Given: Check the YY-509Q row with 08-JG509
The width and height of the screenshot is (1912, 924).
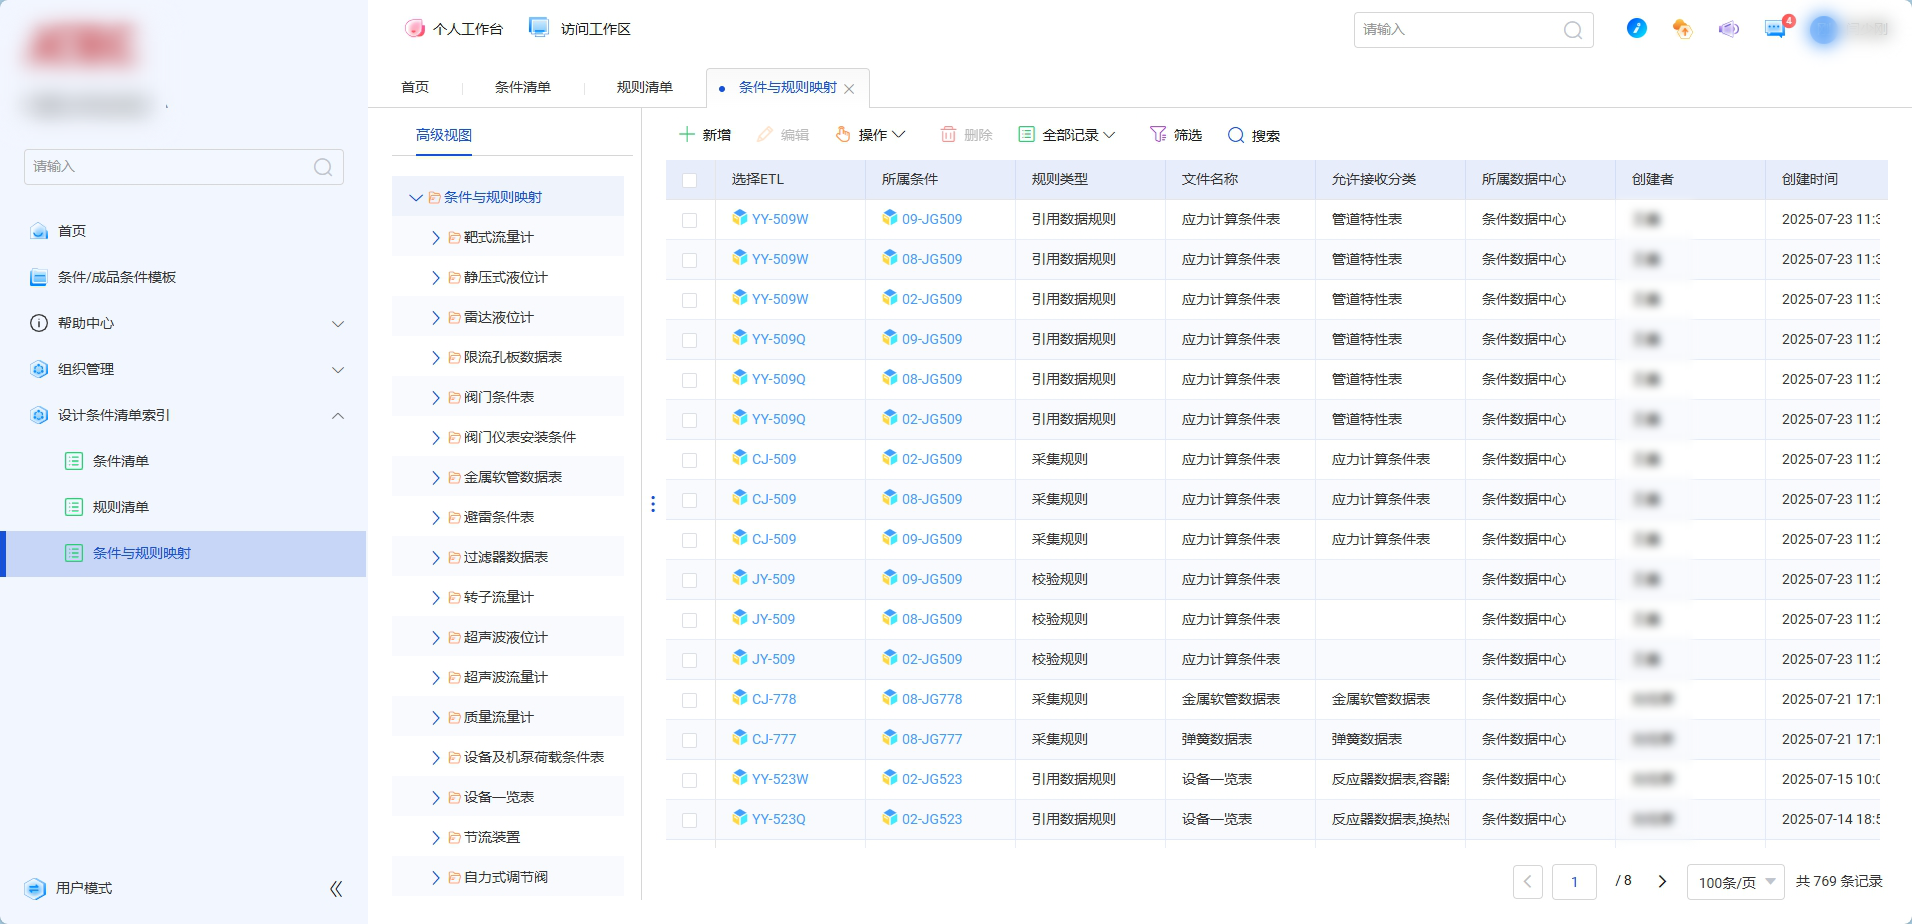Looking at the screenshot, I should click(x=690, y=380).
